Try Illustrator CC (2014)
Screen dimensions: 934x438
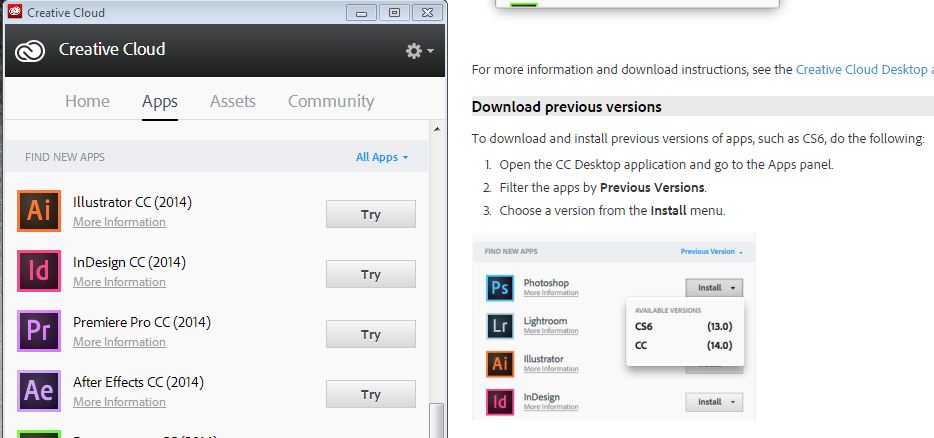(371, 215)
